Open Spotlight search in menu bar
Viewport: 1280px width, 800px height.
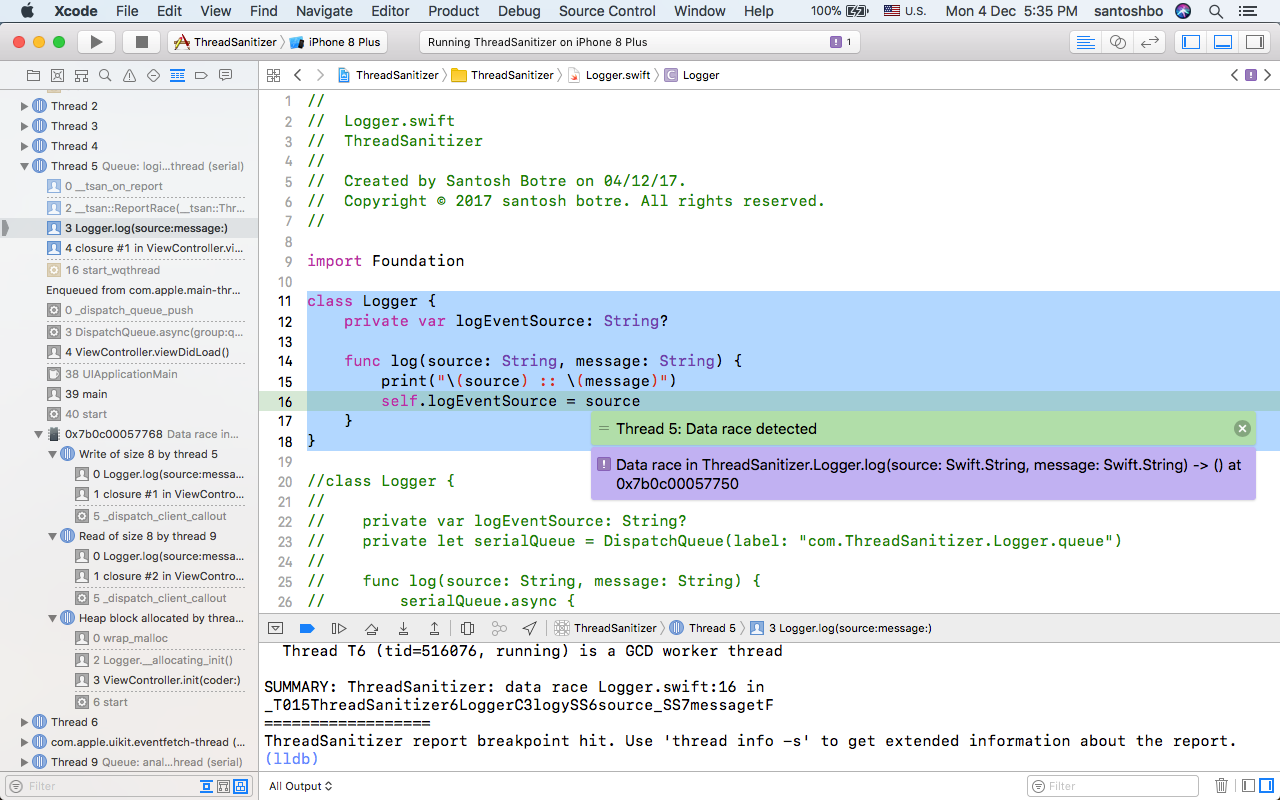tap(1216, 11)
